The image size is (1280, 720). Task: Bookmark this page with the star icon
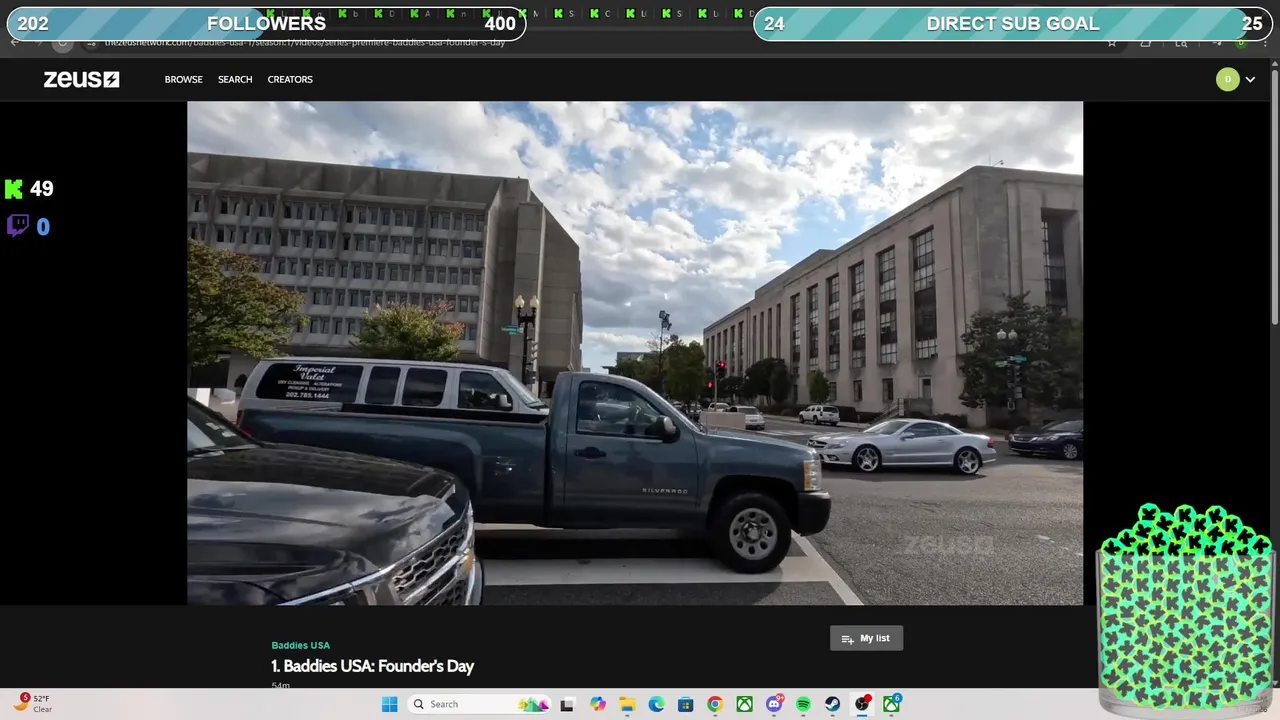tap(1111, 43)
